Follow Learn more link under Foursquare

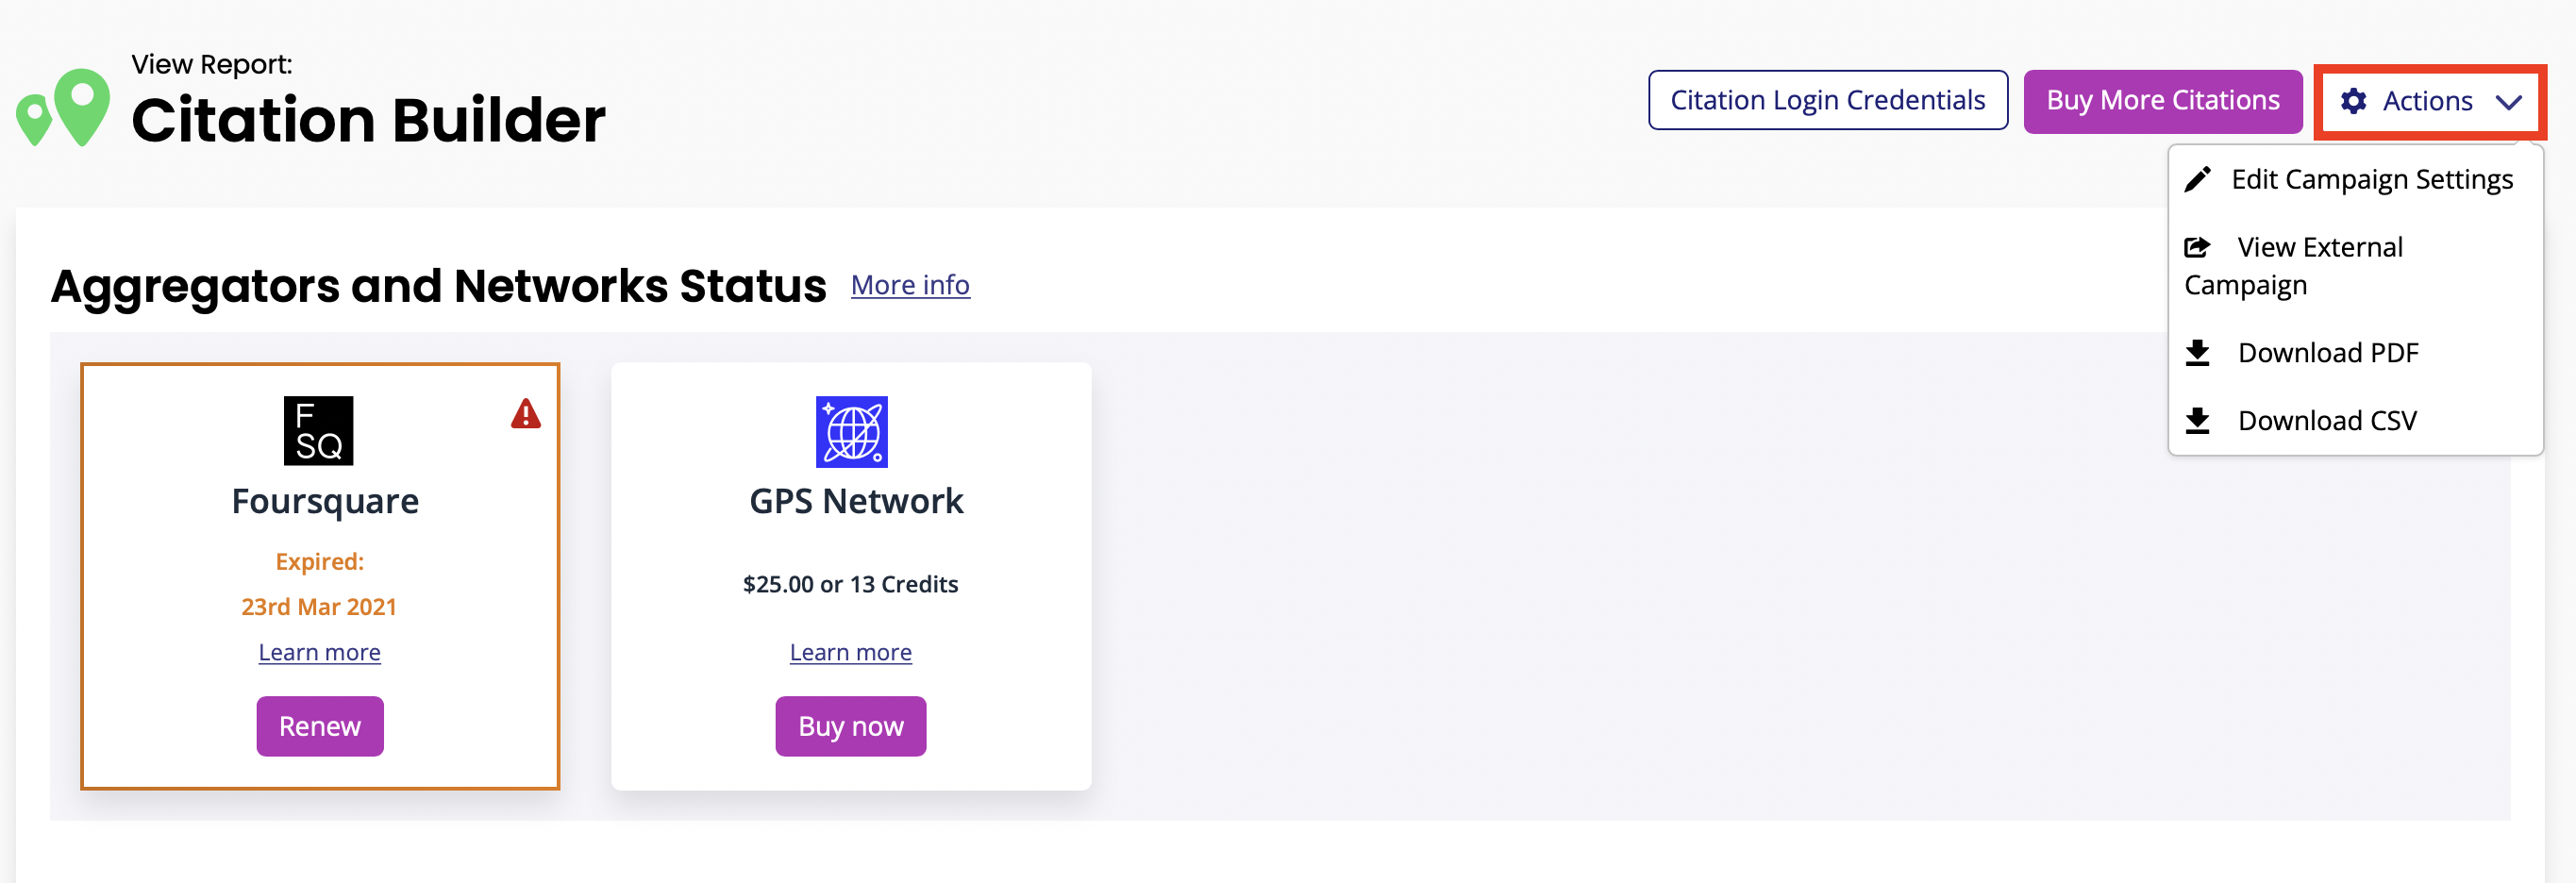pos(320,653)
